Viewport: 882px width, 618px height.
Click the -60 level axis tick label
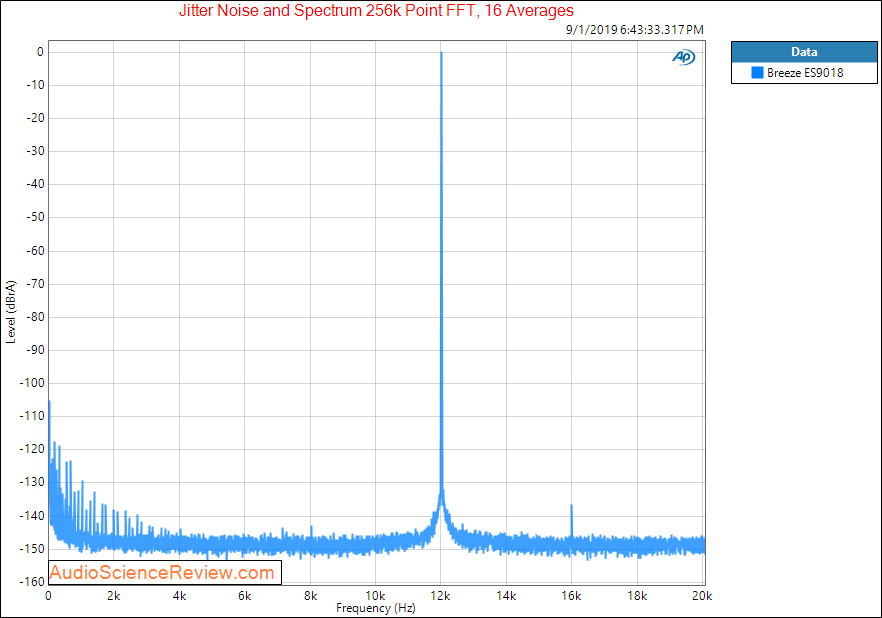click(x=35, y=251)
